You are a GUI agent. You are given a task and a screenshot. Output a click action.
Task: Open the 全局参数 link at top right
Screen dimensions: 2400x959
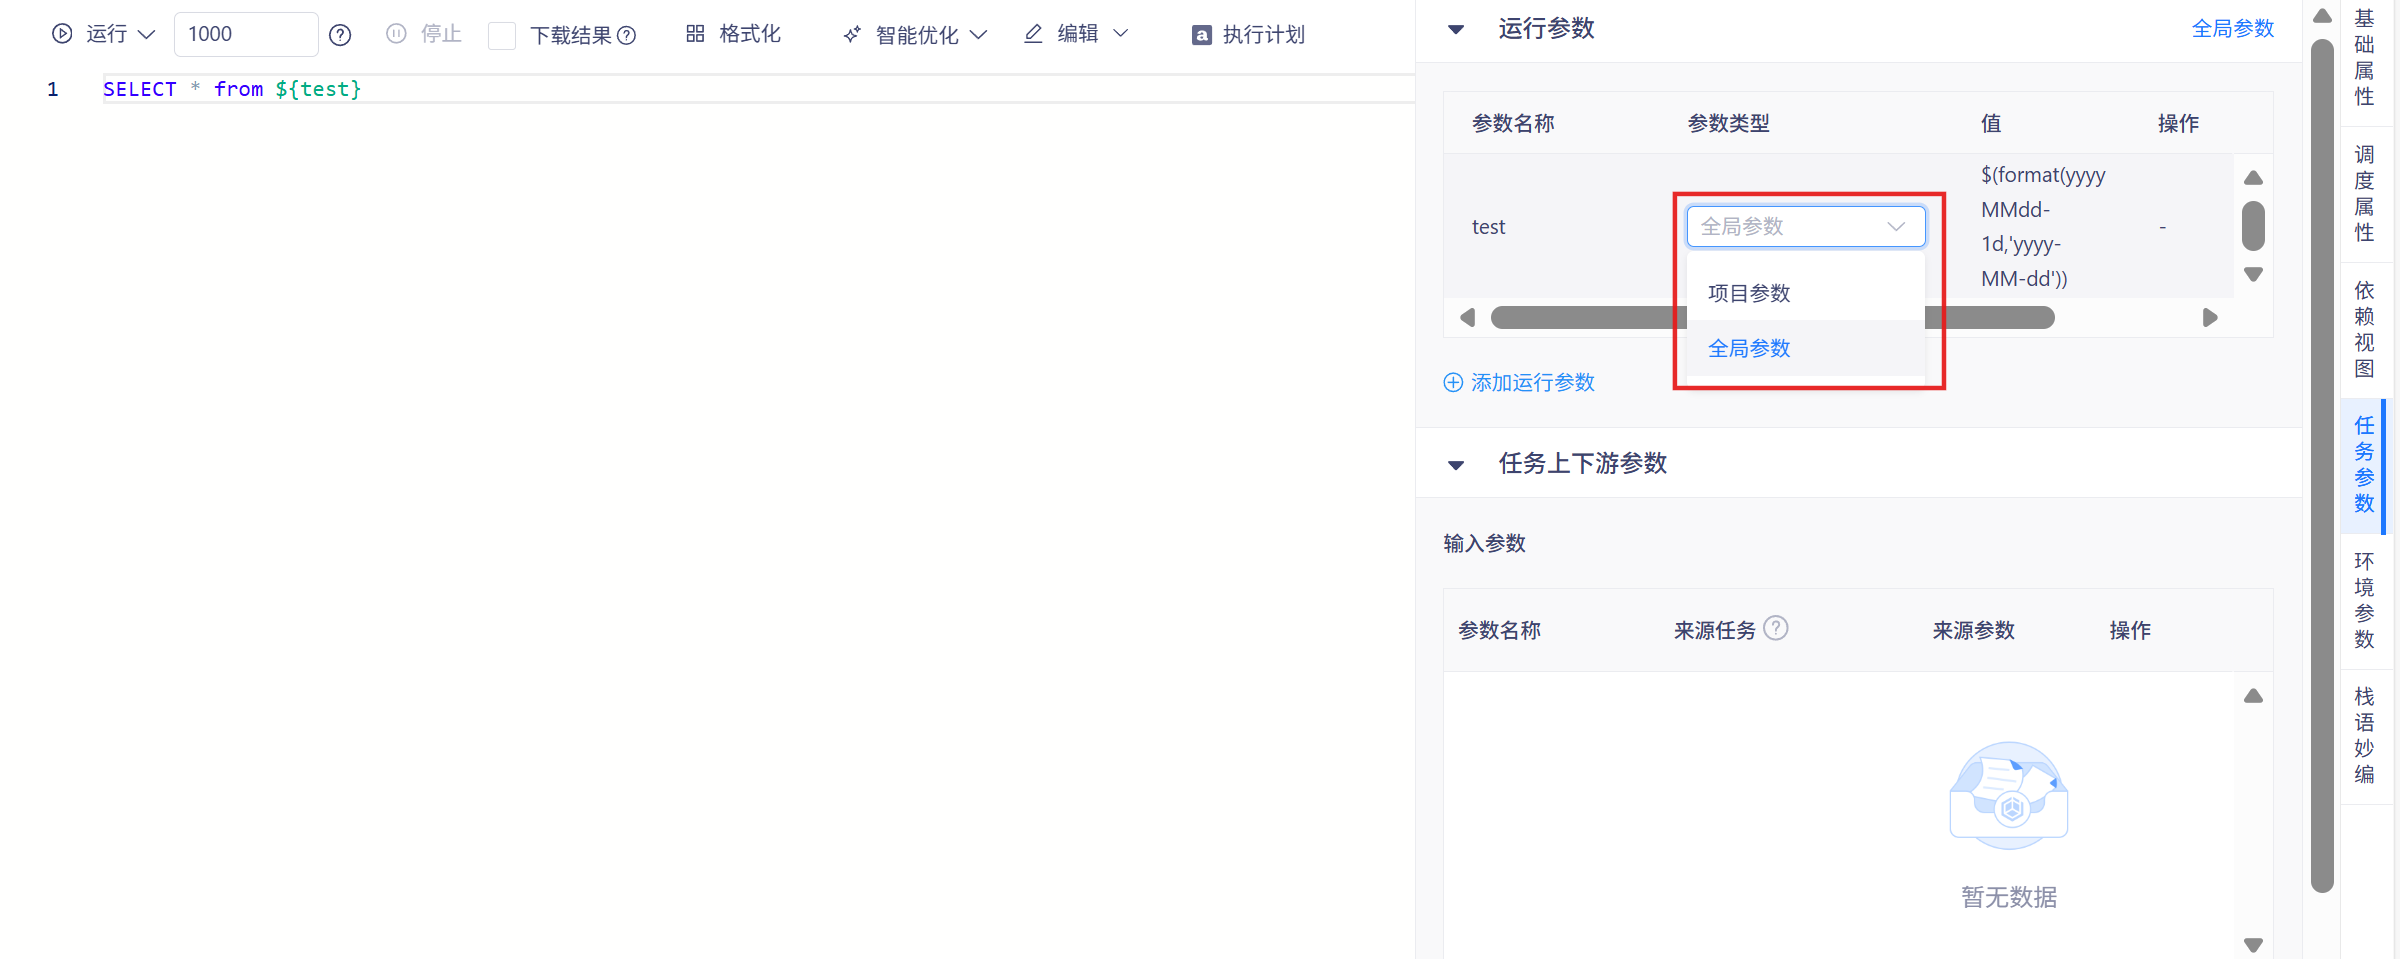coord(2233,29)
